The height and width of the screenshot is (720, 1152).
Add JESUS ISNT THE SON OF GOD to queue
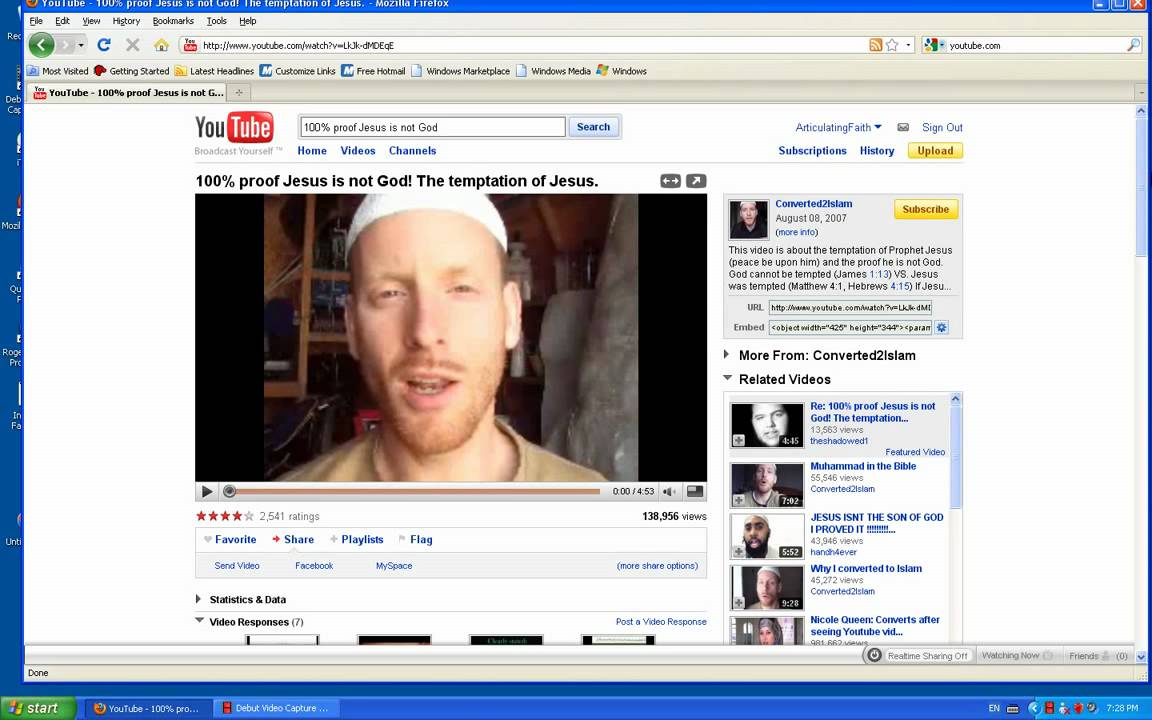click(738, 551)
